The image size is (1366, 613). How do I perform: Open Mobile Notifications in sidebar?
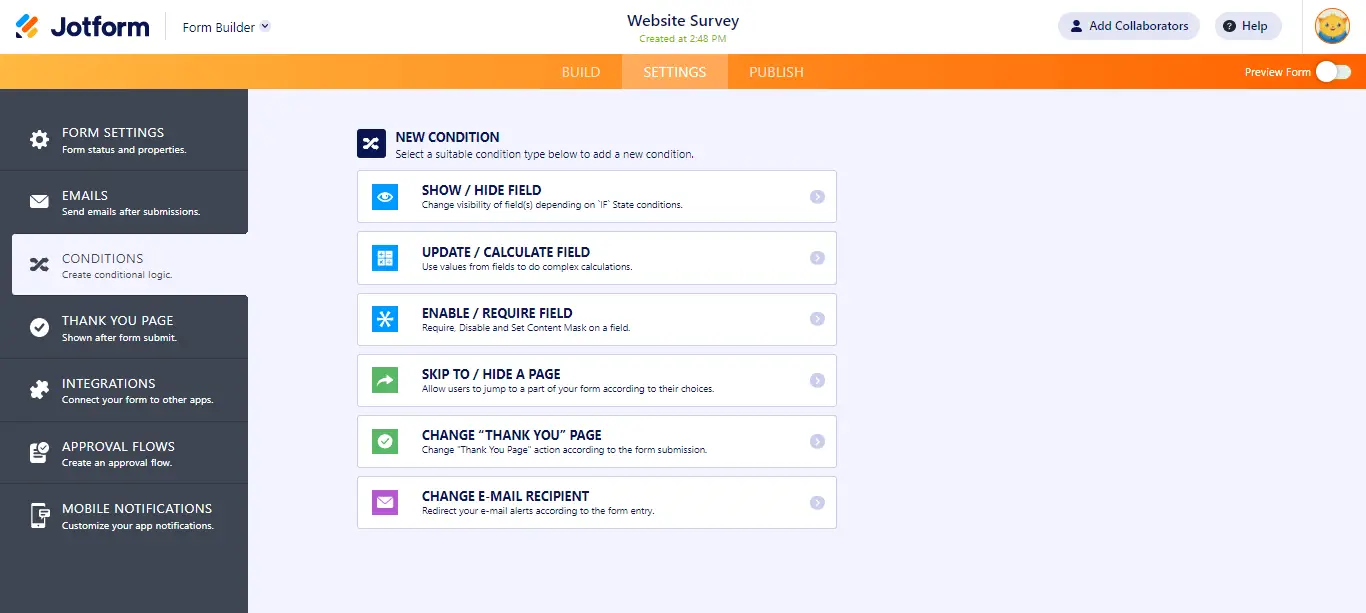(124, 516)
